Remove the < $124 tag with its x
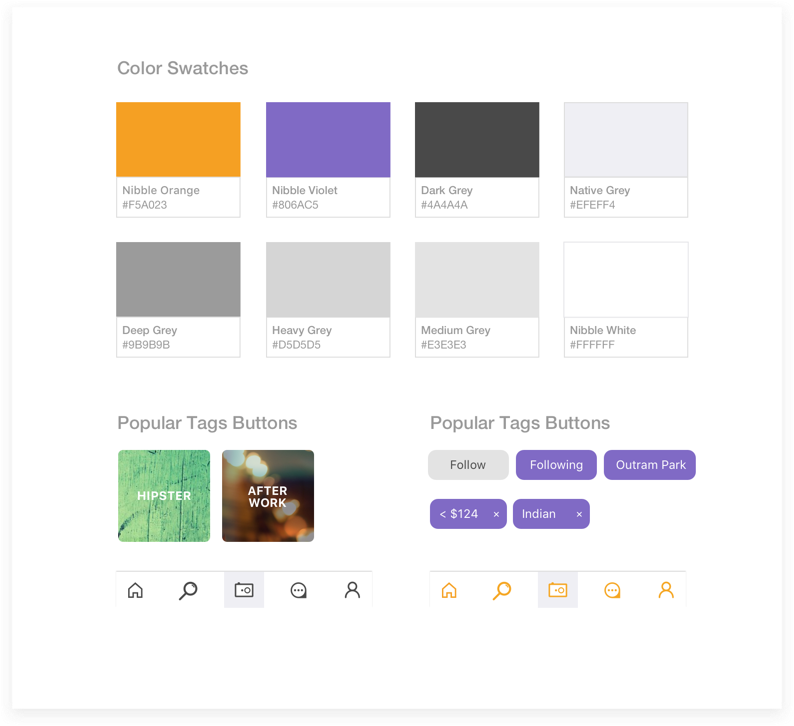Viewport: 794px width, 726px height. (496, 514)
